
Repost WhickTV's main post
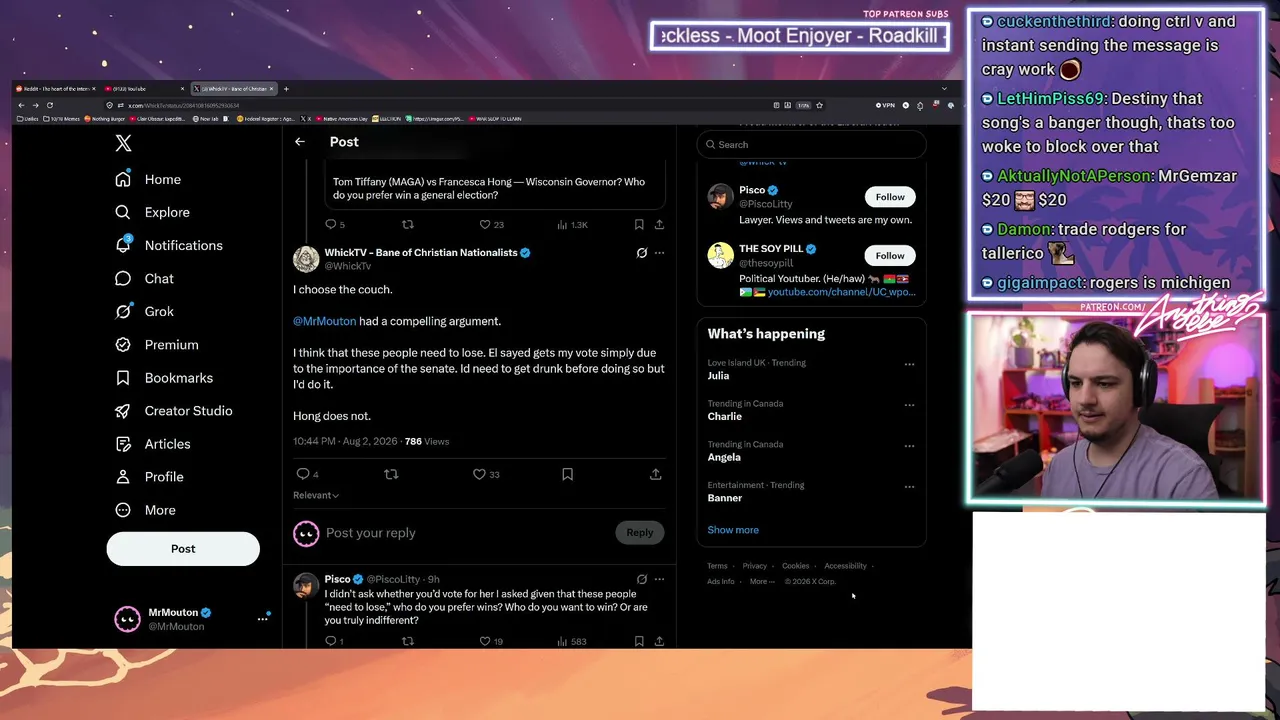(391, 474)
